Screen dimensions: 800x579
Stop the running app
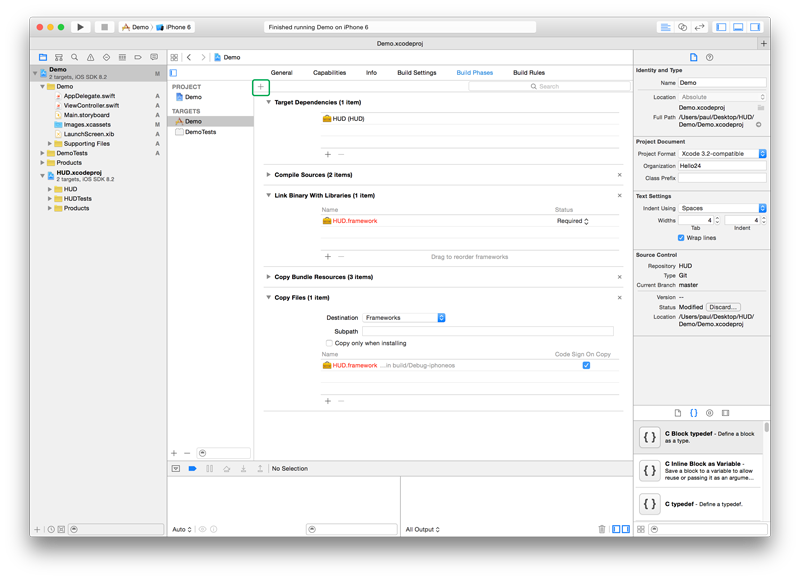click(x=104, y=27)
